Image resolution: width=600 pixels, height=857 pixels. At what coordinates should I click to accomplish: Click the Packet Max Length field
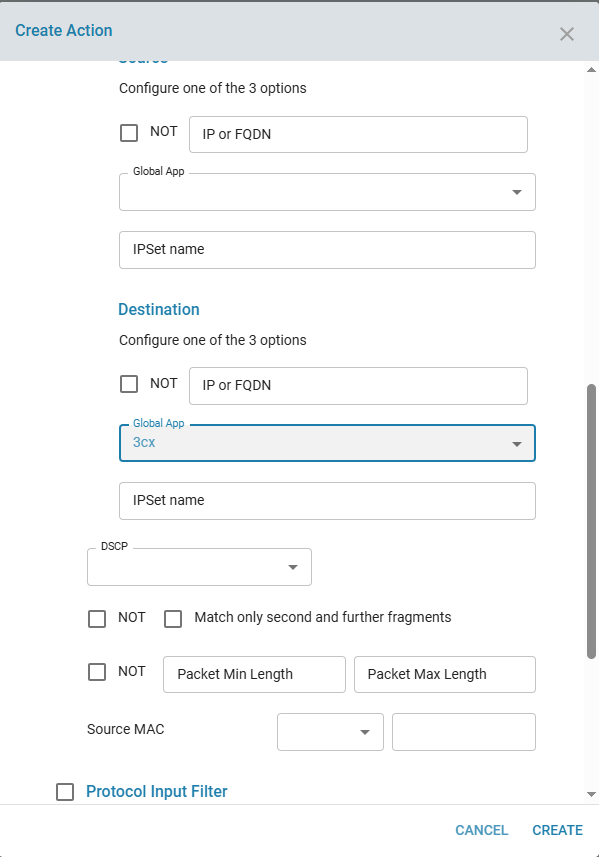pyautogui.click(x=445, y=674)
